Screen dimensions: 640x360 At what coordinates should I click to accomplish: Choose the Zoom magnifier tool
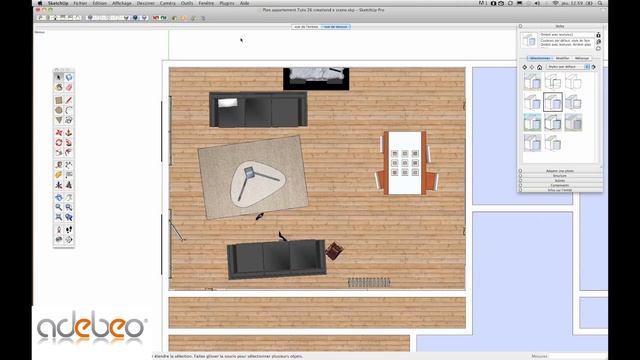tap(59, 207)
